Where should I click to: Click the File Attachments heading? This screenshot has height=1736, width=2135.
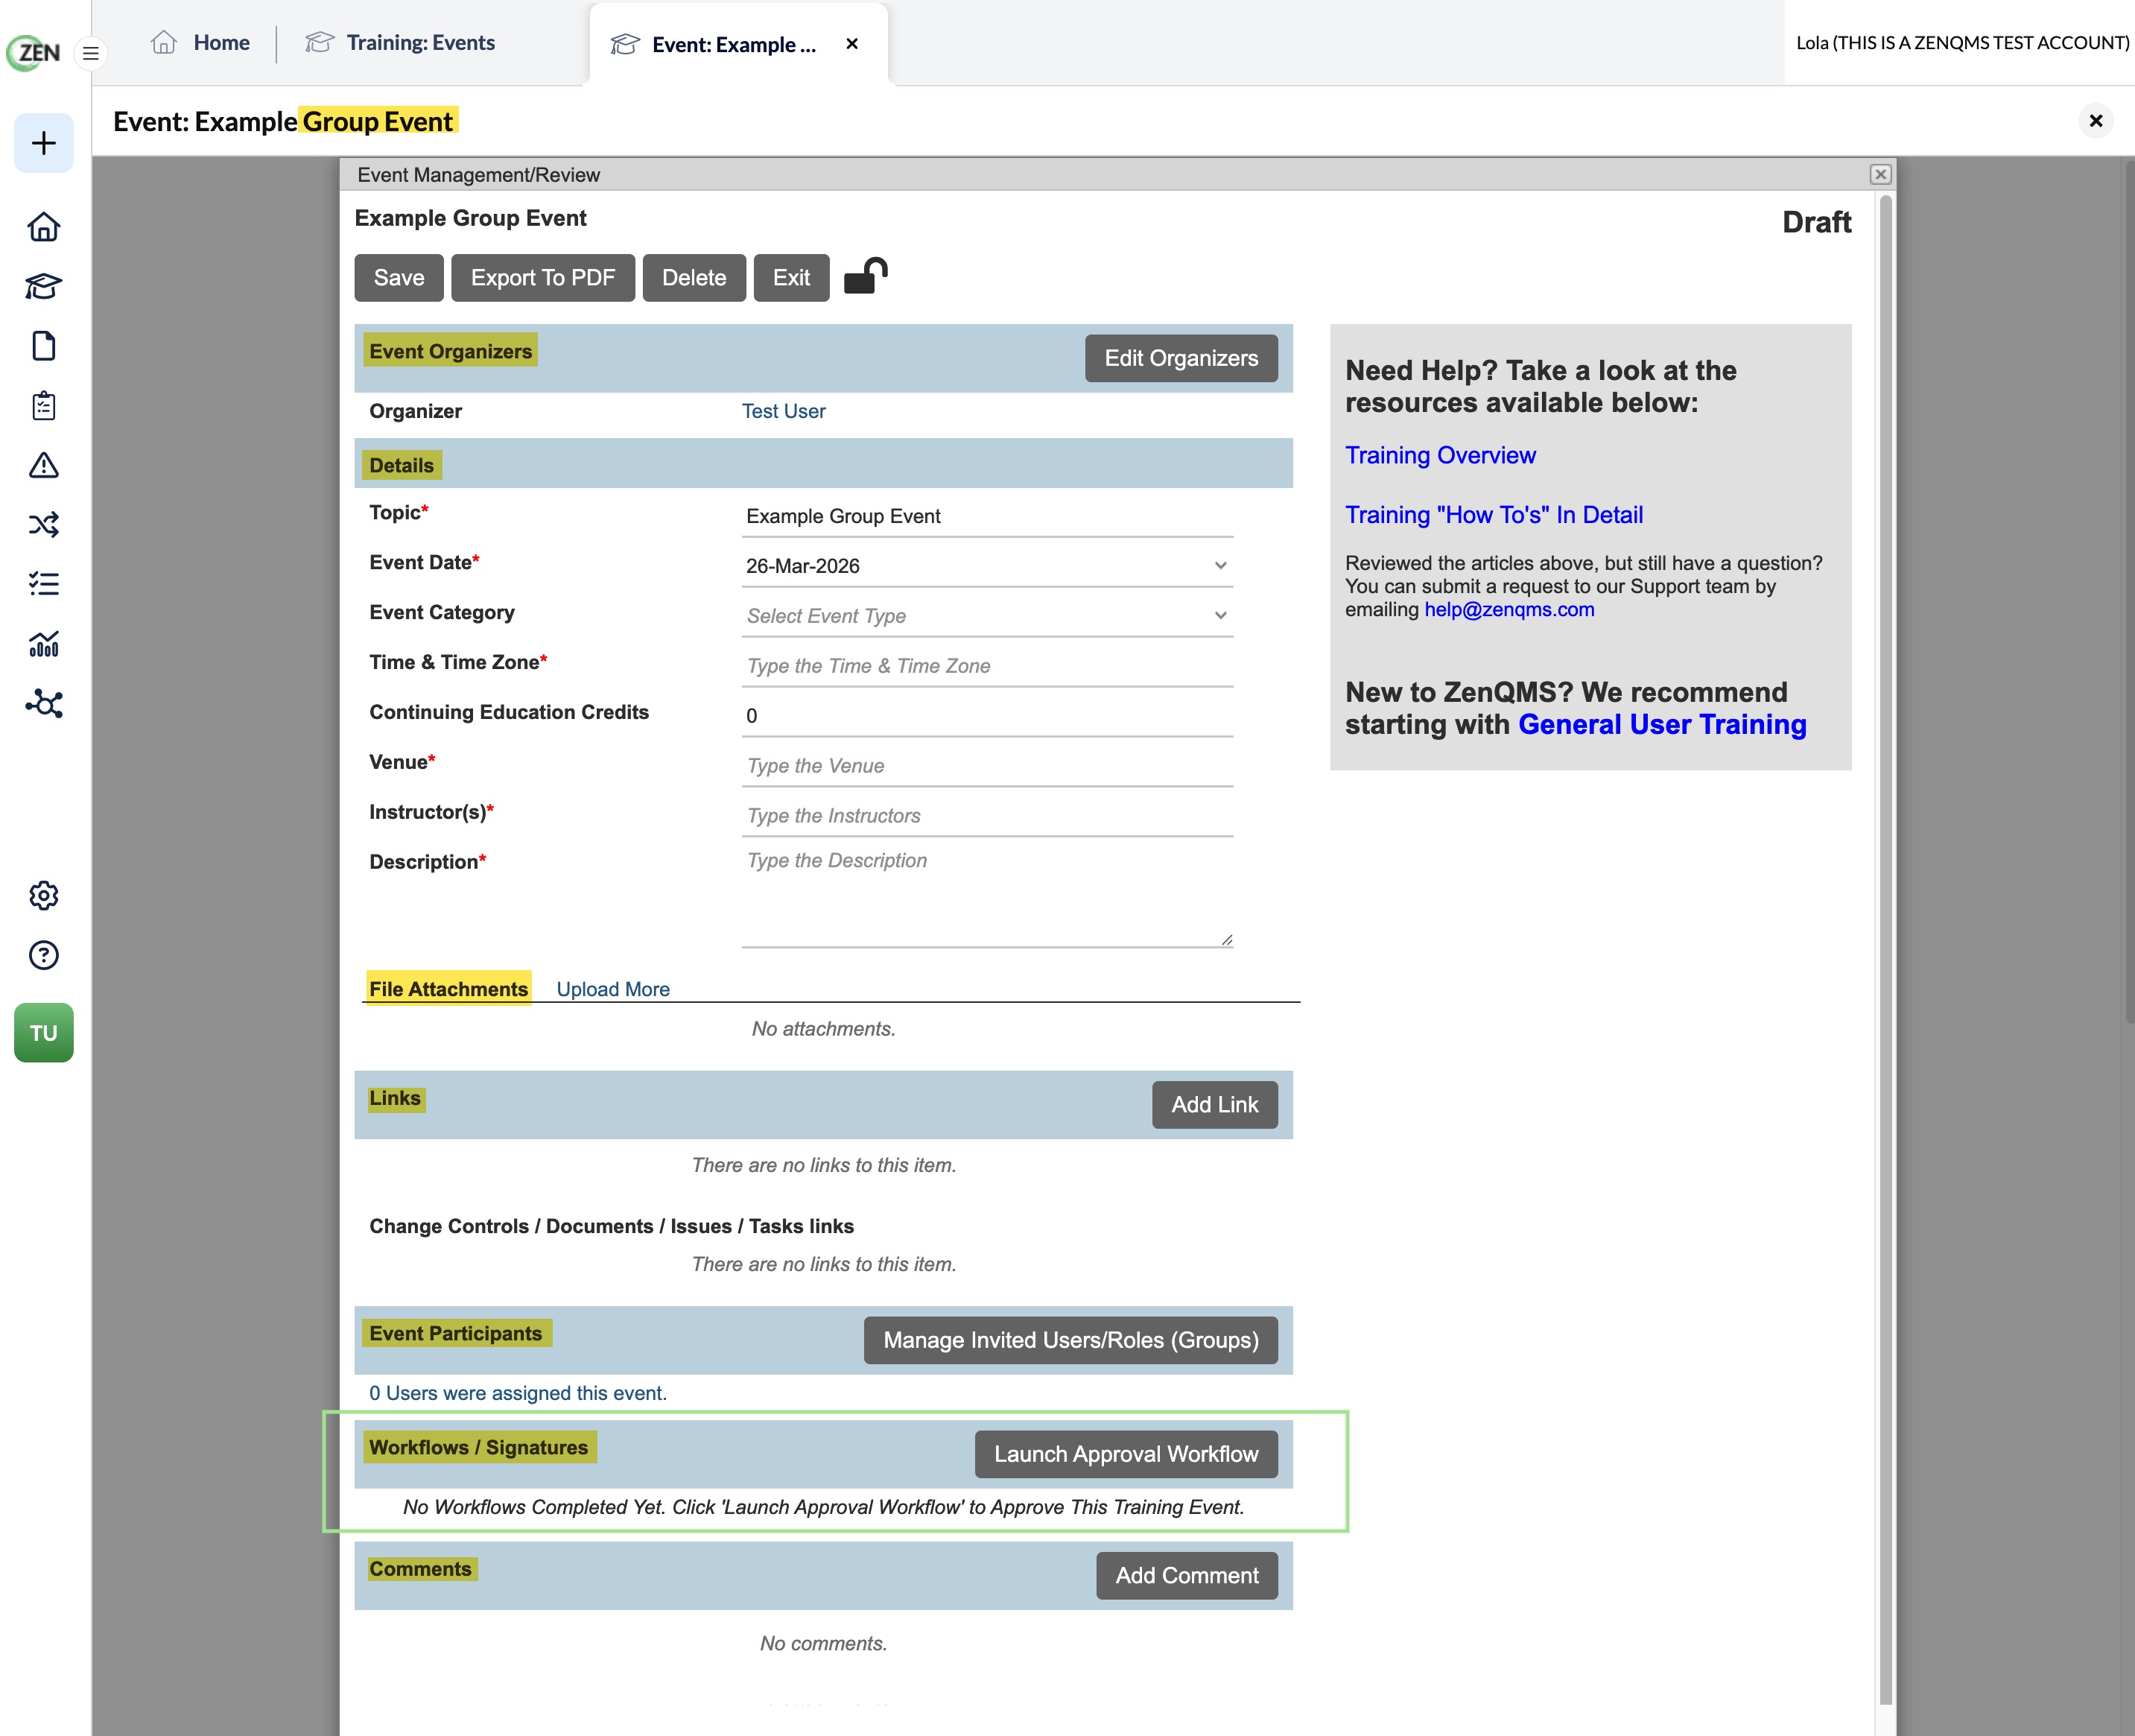tap(448, 989)
